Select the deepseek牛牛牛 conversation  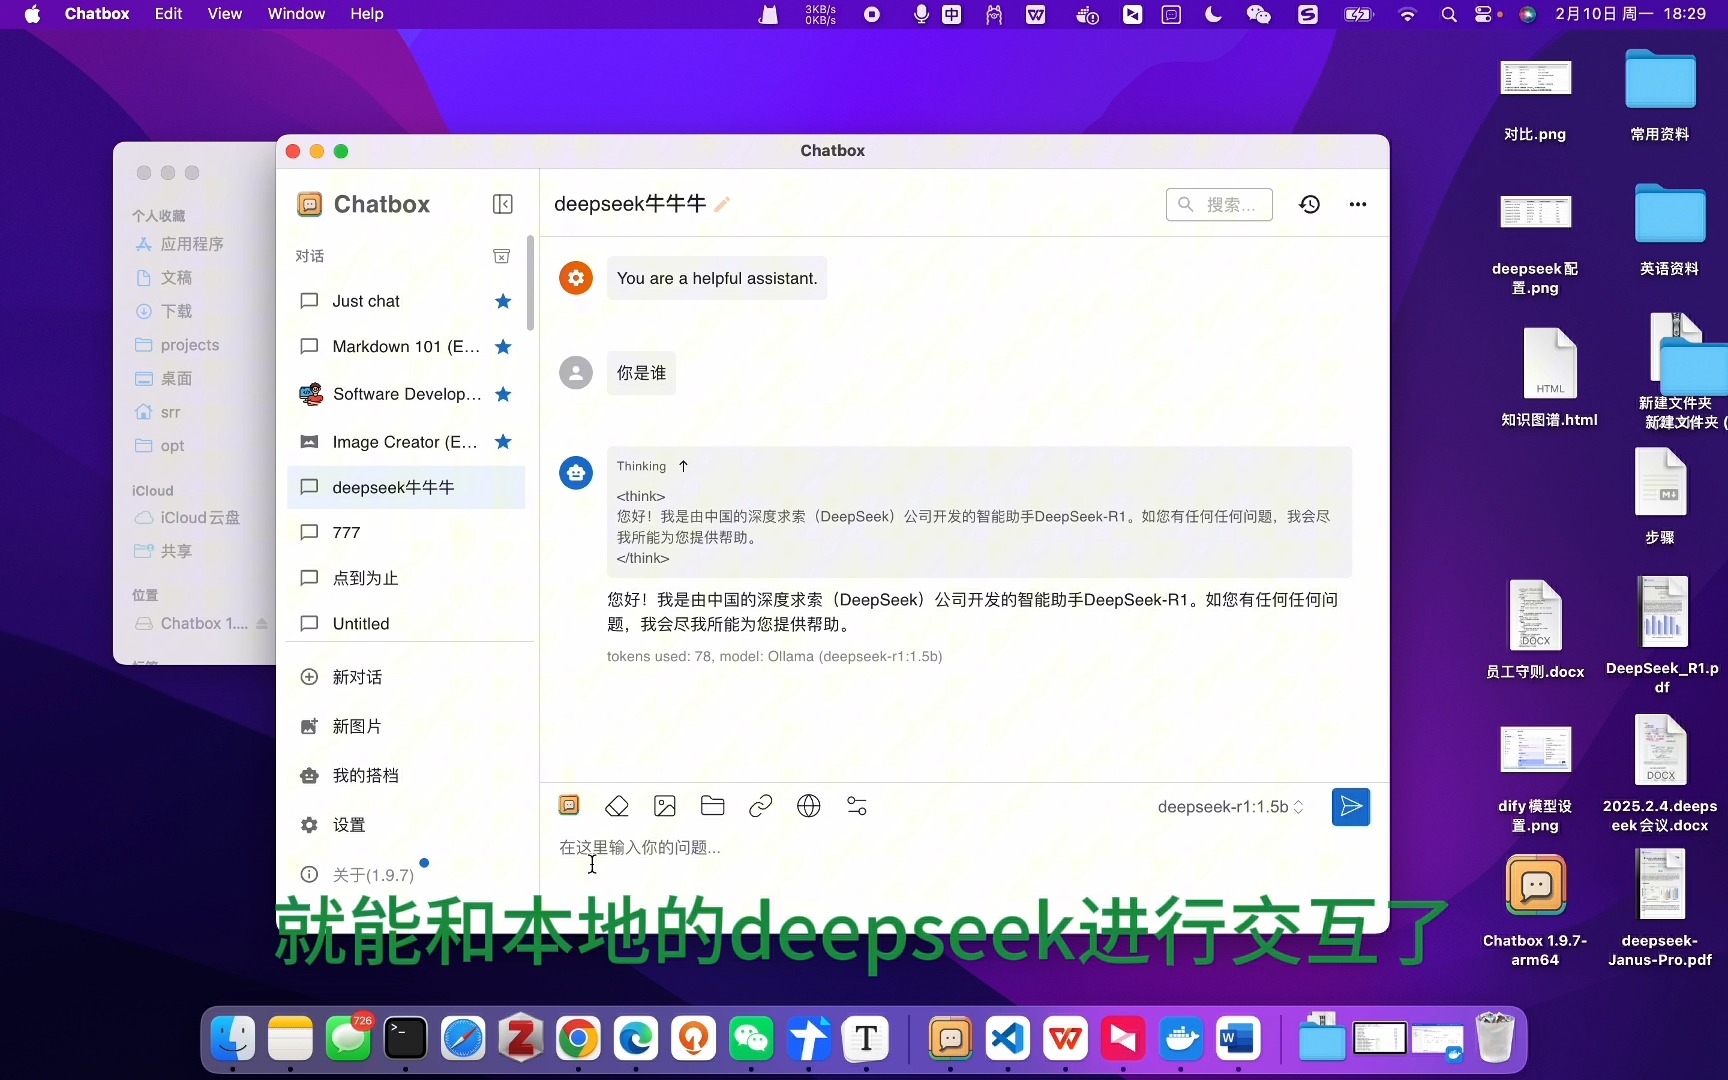[x=406, y=487]
